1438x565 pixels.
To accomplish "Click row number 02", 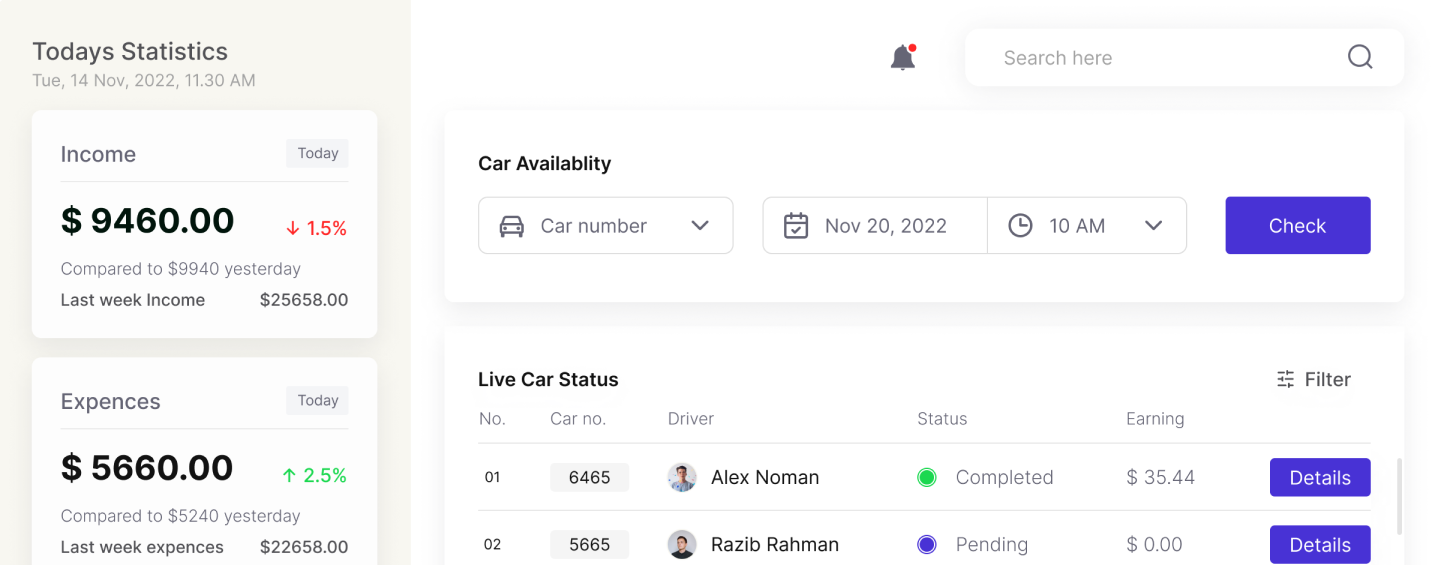I will click(492, 544).
